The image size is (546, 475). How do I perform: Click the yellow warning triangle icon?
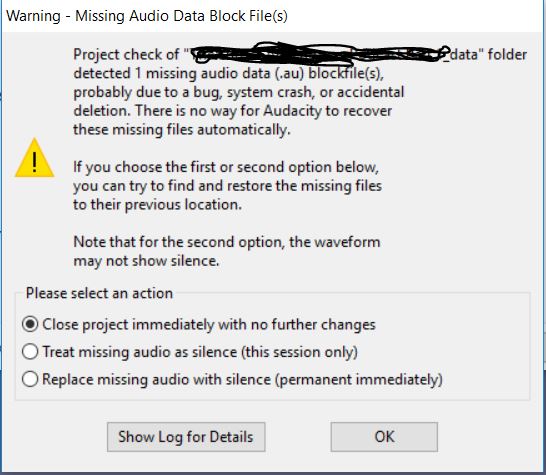34,158
